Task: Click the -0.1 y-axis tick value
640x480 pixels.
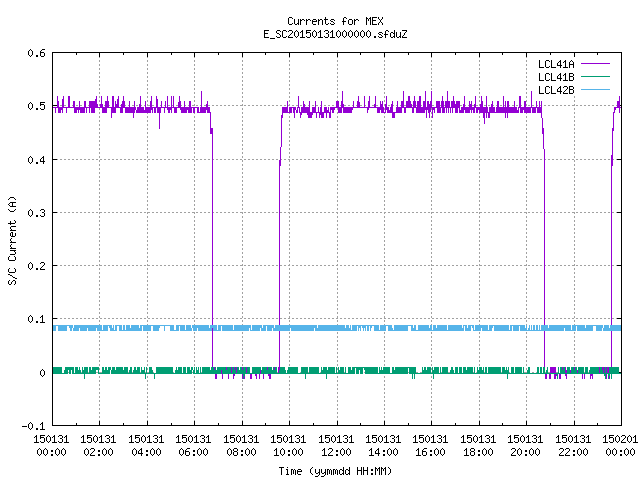Action: 33,426
